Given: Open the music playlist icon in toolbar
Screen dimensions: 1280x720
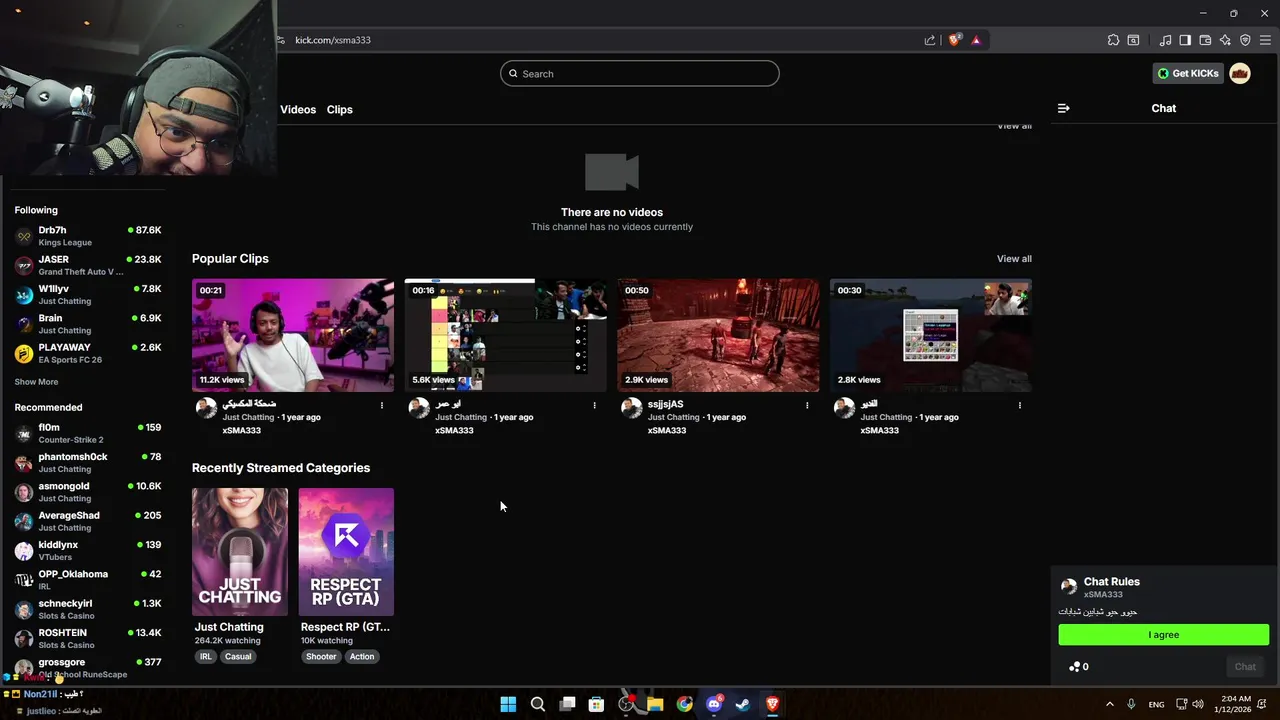Looking at the screenshot, I should (1165, 40).
